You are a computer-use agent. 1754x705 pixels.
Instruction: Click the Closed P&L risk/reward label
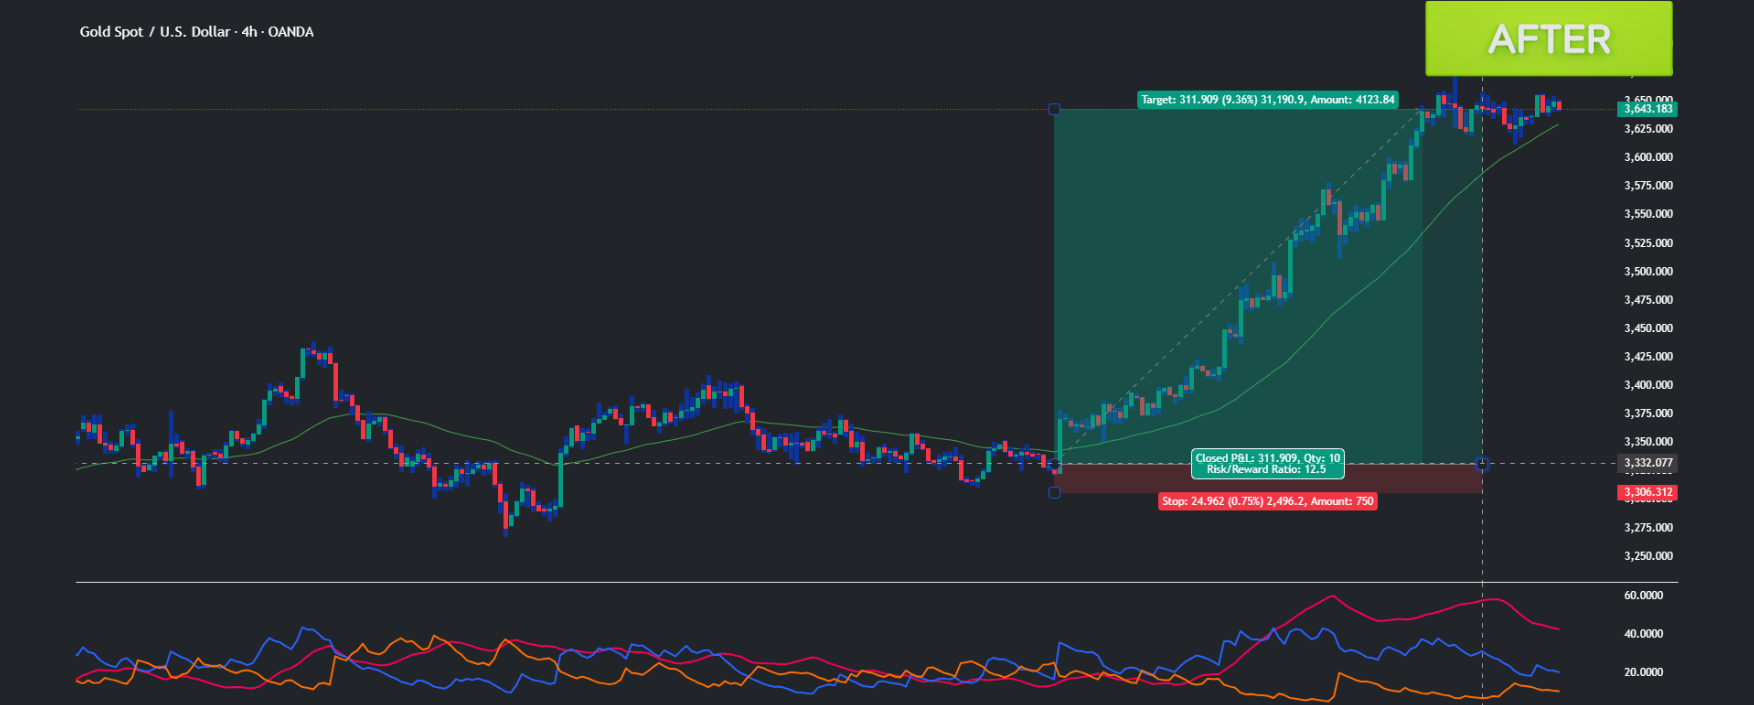1267,463
